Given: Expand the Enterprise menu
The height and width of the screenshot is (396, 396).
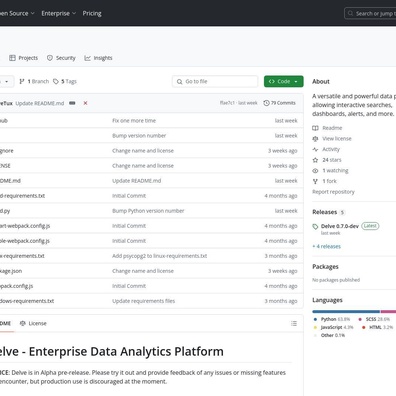Looking at the screenshot, I should [59, 14].
